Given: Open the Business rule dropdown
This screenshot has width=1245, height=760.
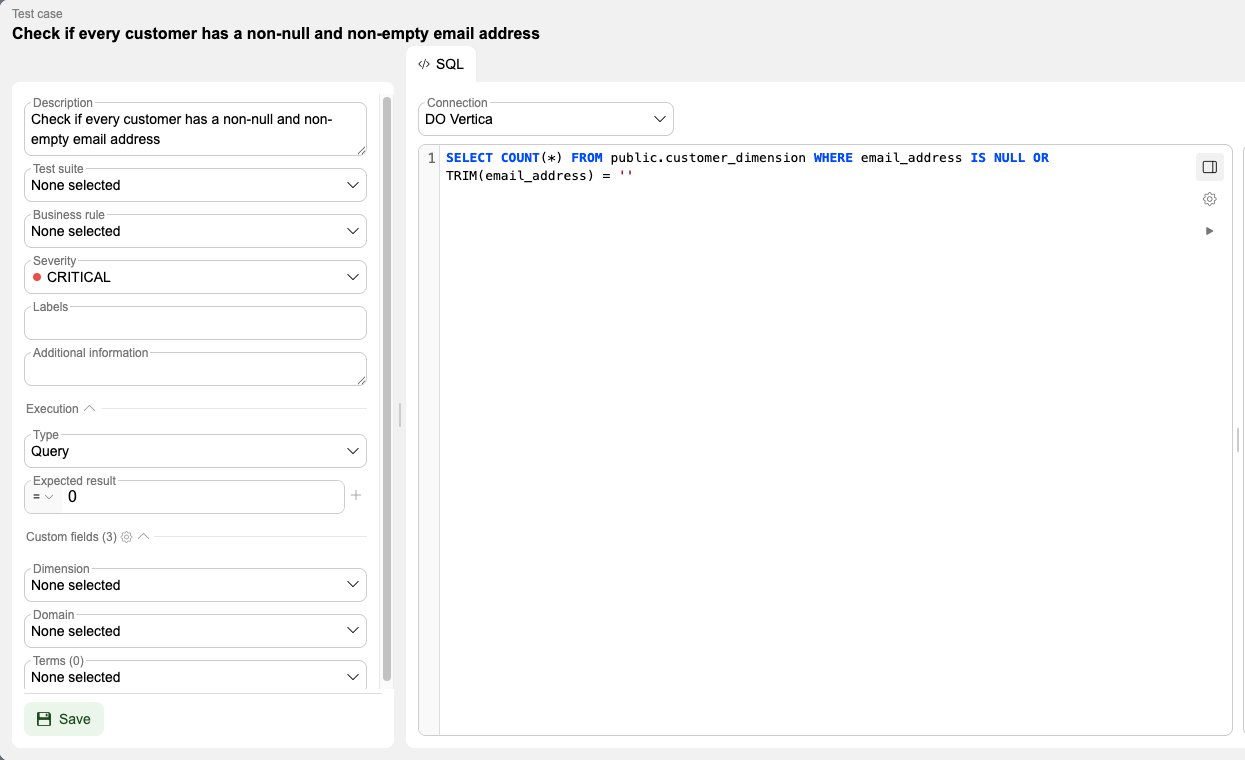Looking at the screenshot, I should point(195,231).
